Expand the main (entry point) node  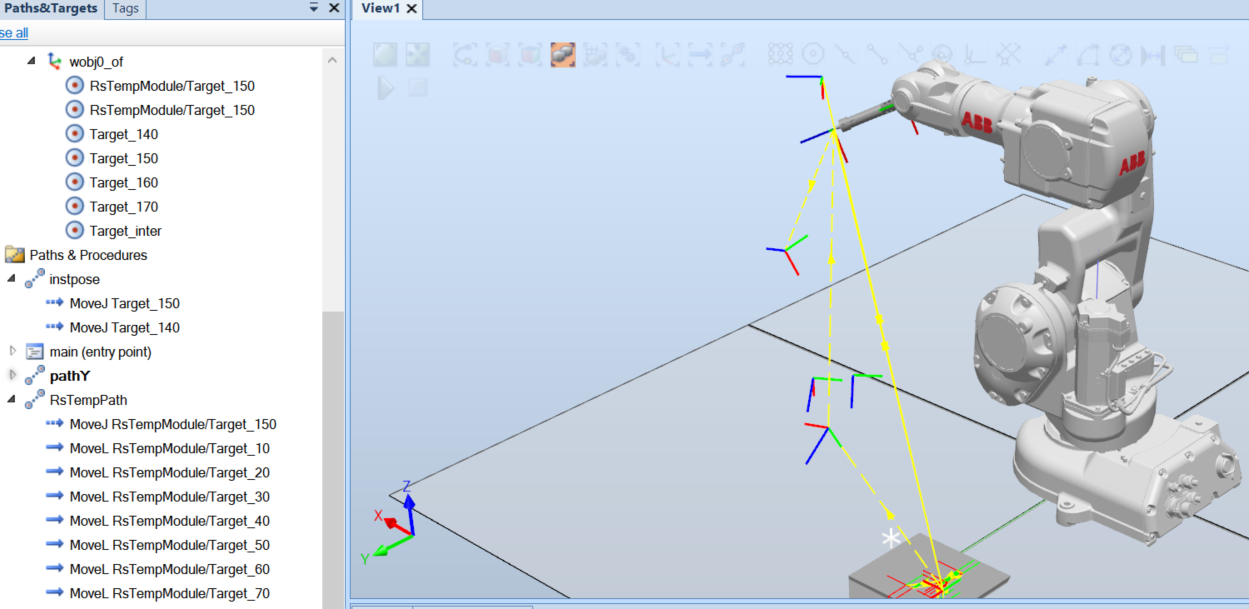click(12, 351)
